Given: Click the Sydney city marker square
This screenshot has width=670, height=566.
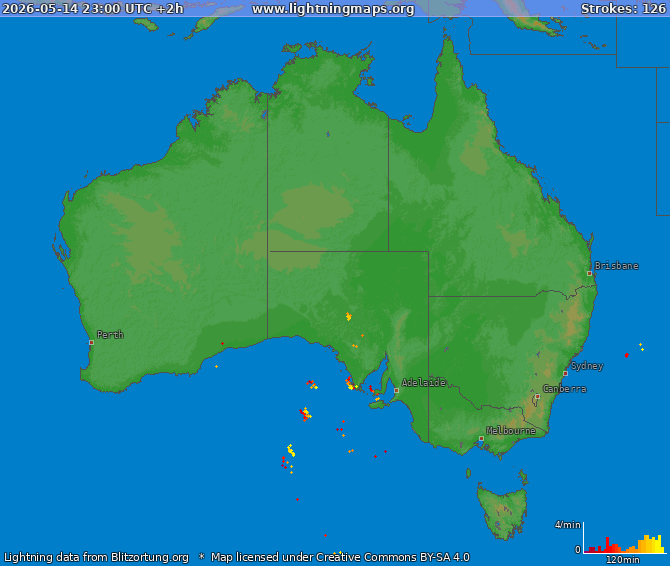Looking at the screenshot, I should point(565,373).
